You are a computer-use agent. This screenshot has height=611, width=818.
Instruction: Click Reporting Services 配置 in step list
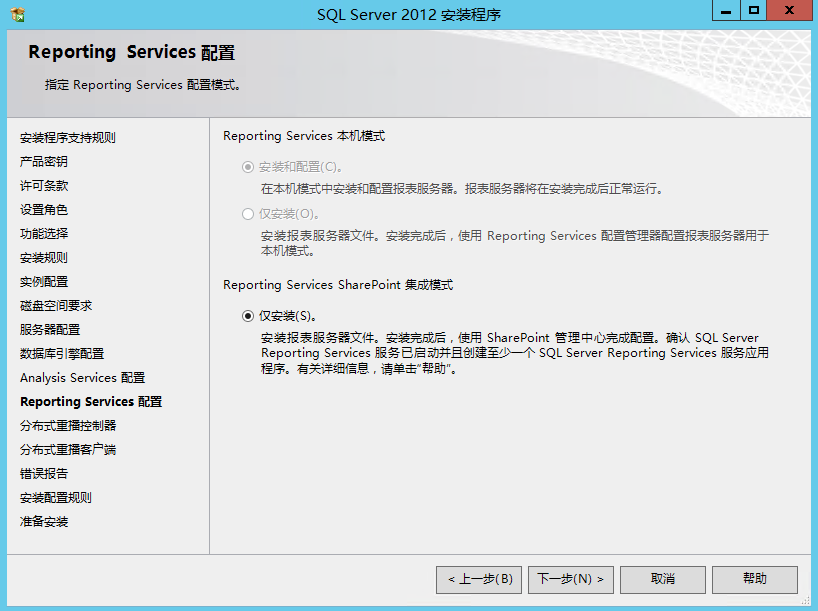(x=91, y=402)
